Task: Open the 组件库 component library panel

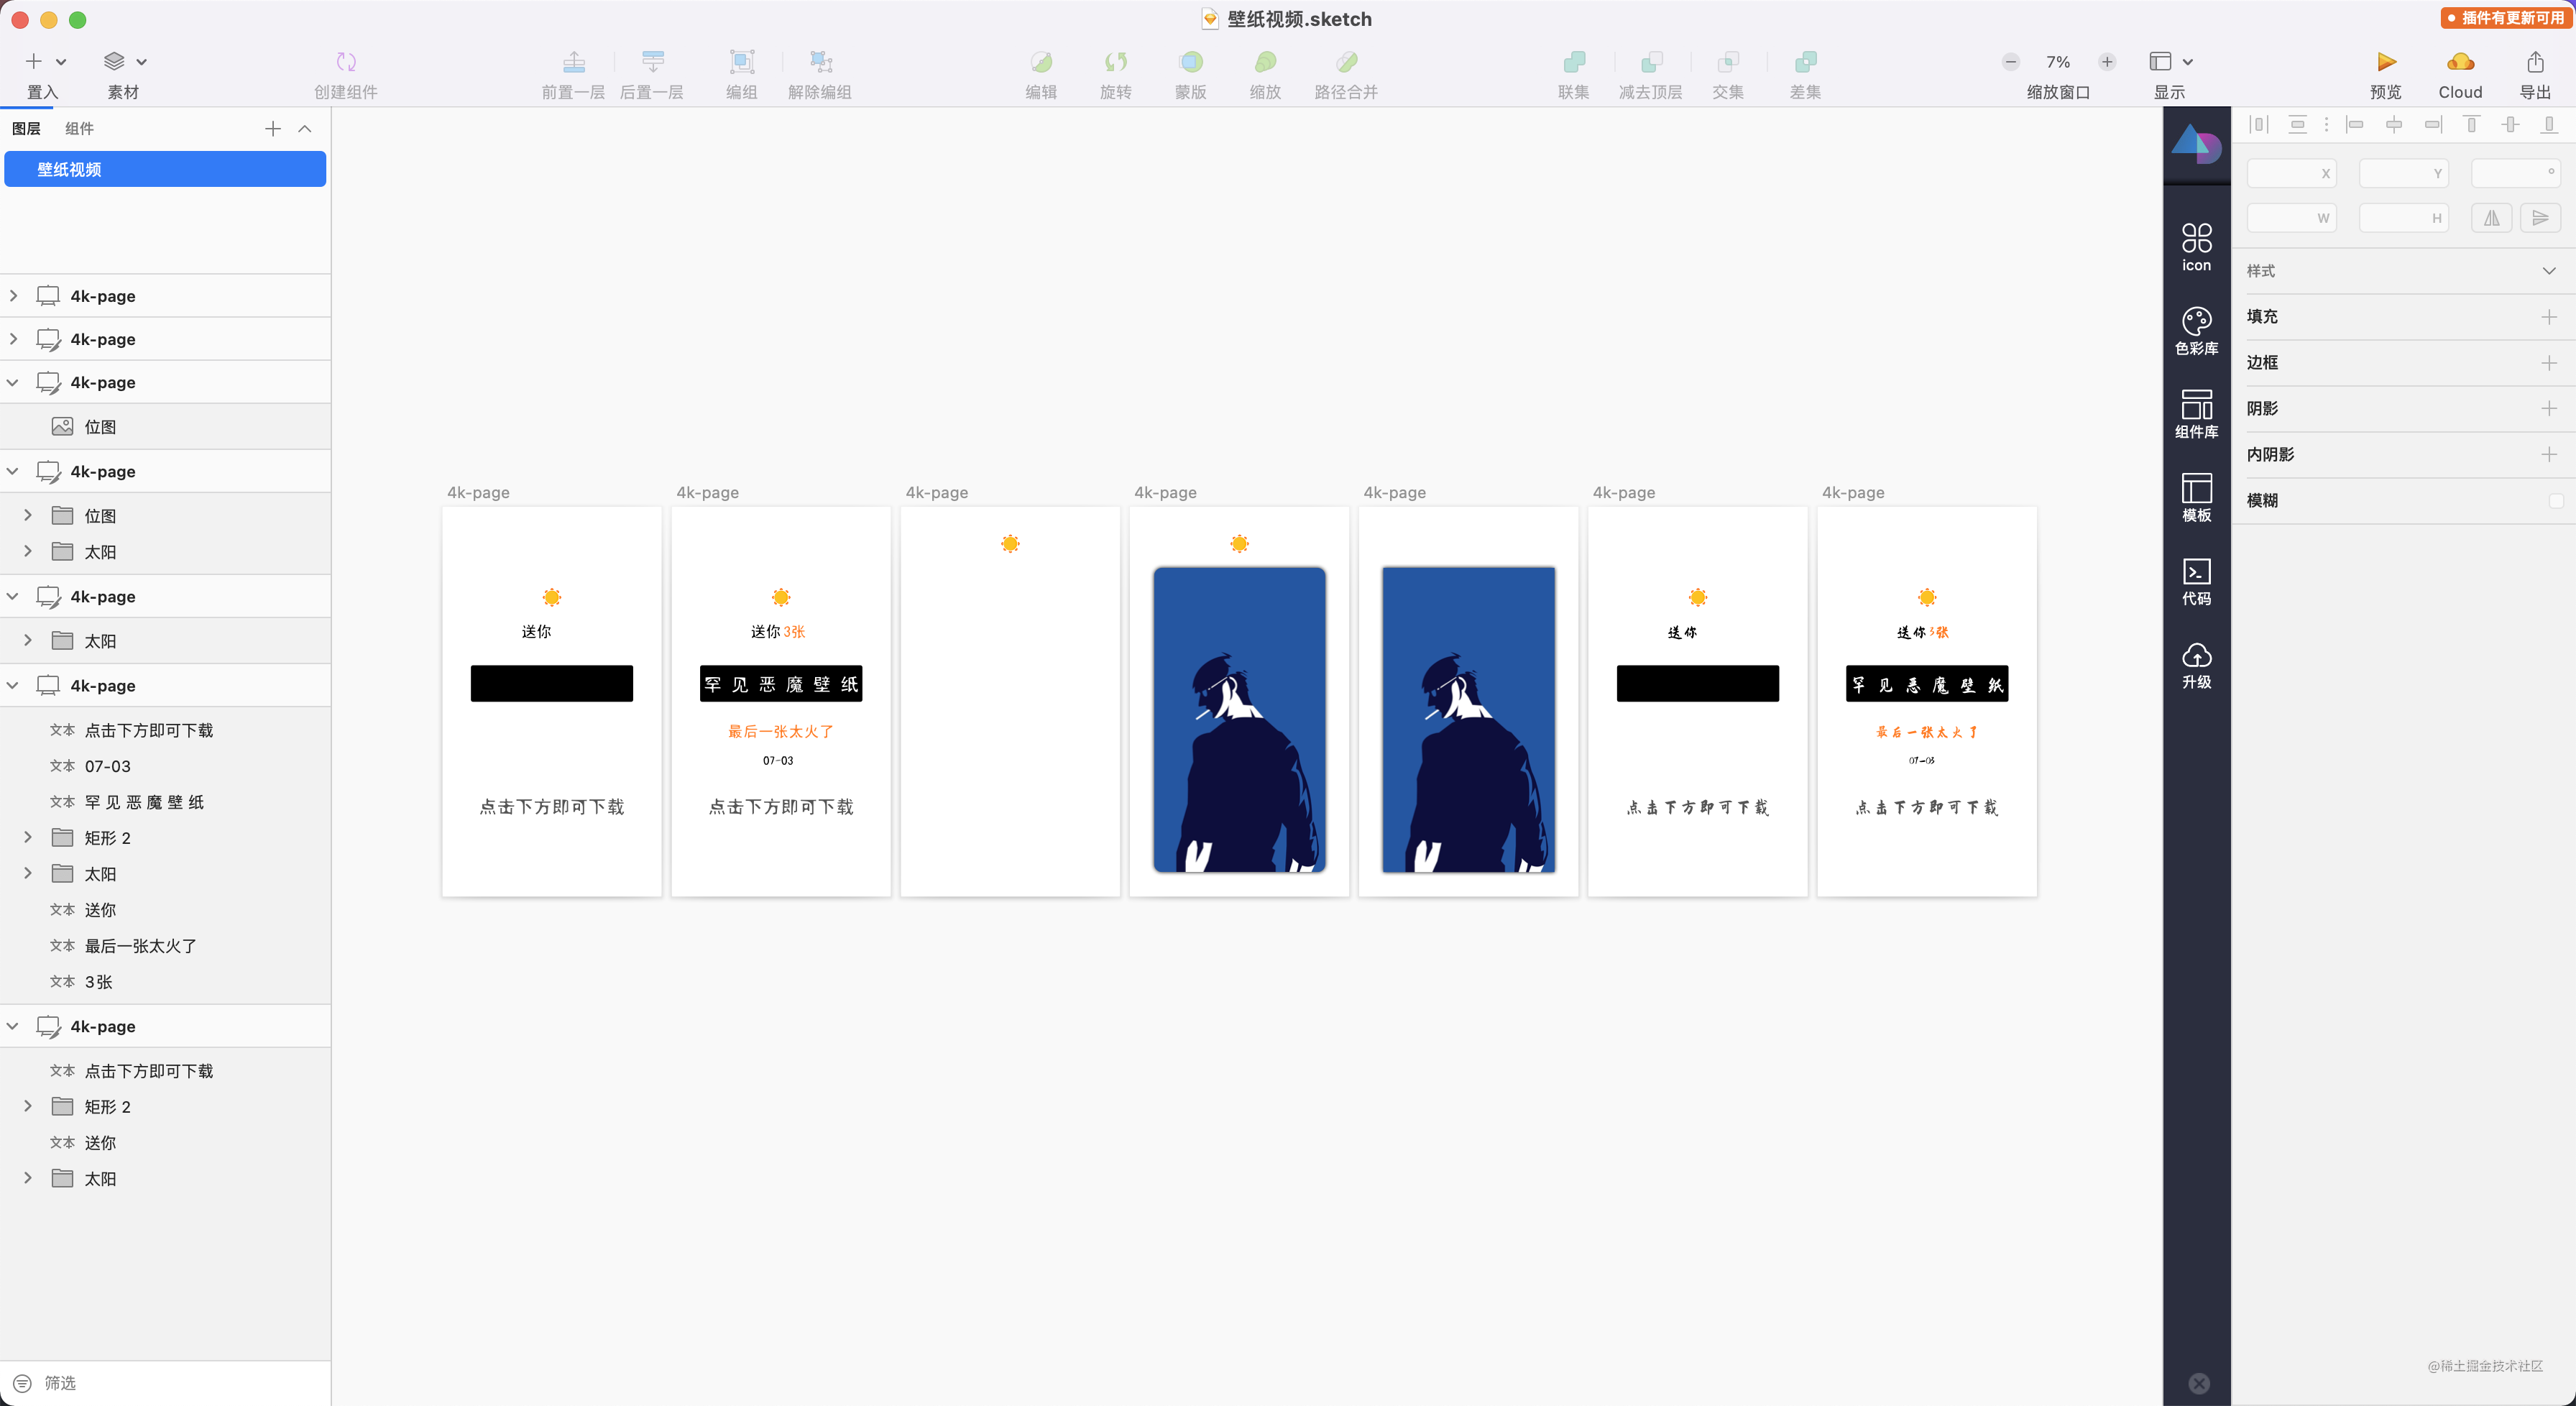Action: click(2197, 414)
